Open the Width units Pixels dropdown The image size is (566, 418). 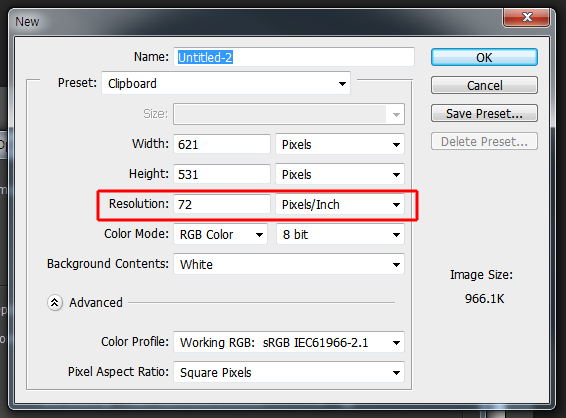pyautogui.click(x=340, y=144)
